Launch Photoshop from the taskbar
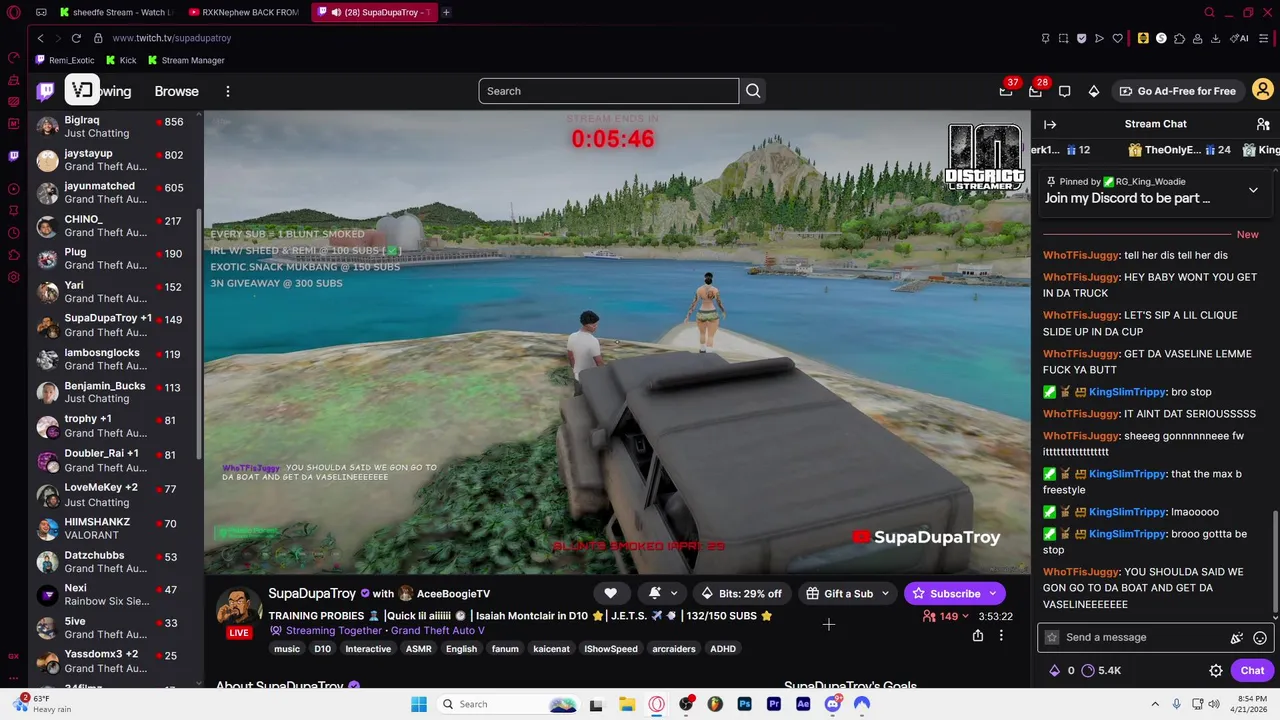Viewport: 1280px width, 720px height. 744,704
